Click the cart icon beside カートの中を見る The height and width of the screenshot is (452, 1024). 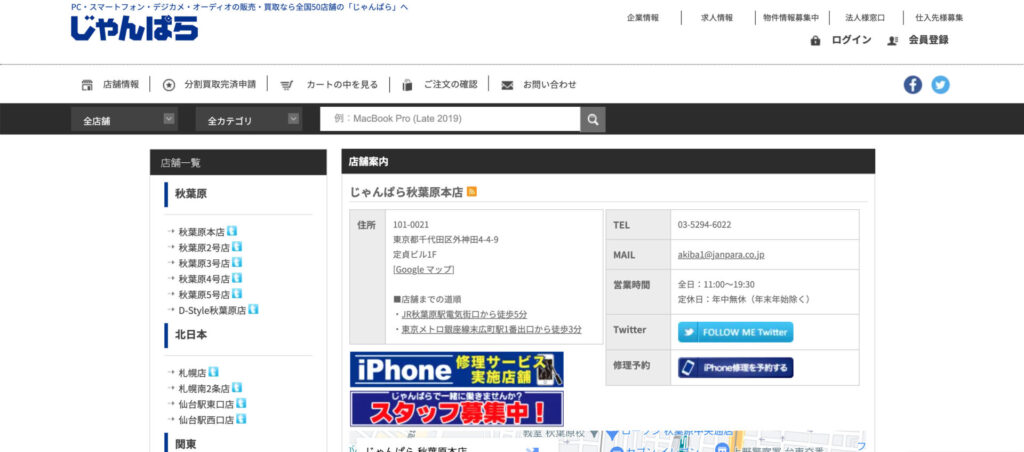point(286,85)
